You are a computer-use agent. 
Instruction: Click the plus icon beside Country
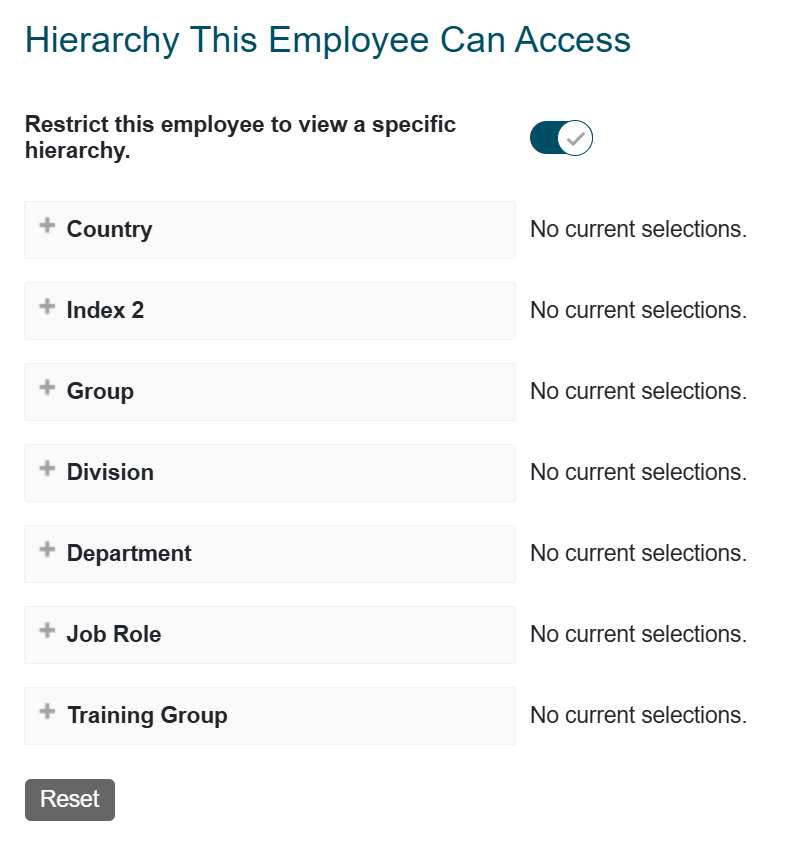[x=47, y=225]
